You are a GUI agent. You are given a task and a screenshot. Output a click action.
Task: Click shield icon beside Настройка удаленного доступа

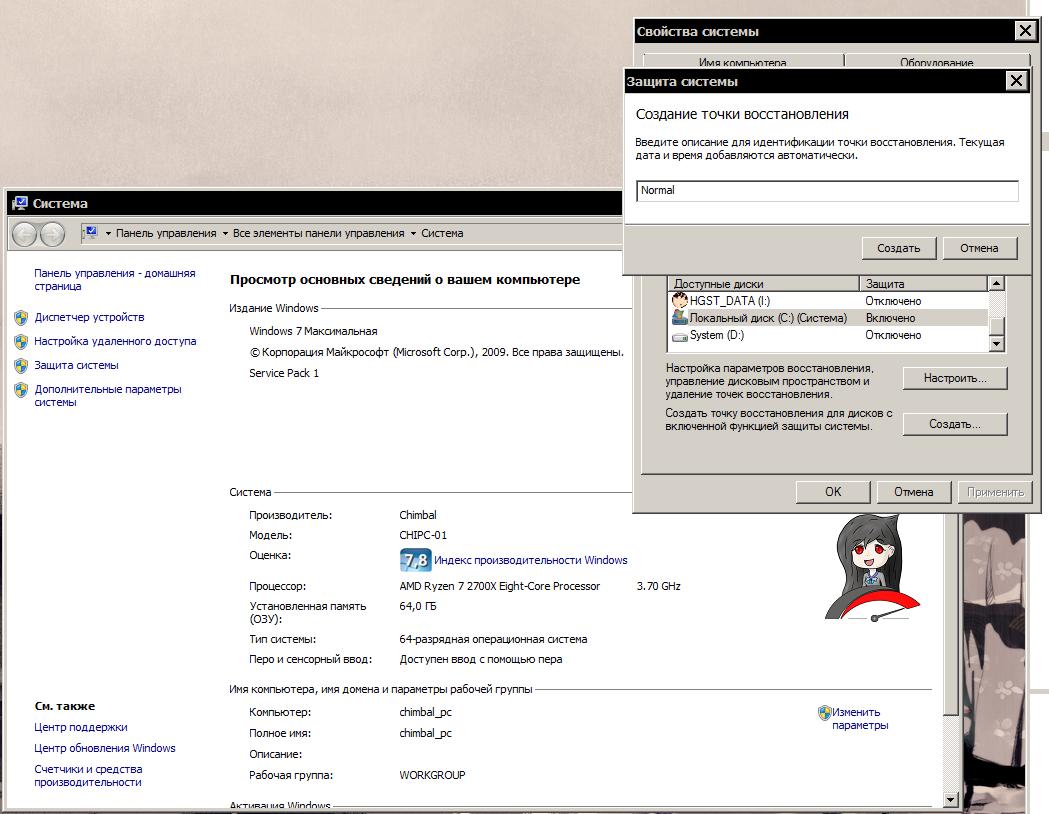(x=21, y=342)
